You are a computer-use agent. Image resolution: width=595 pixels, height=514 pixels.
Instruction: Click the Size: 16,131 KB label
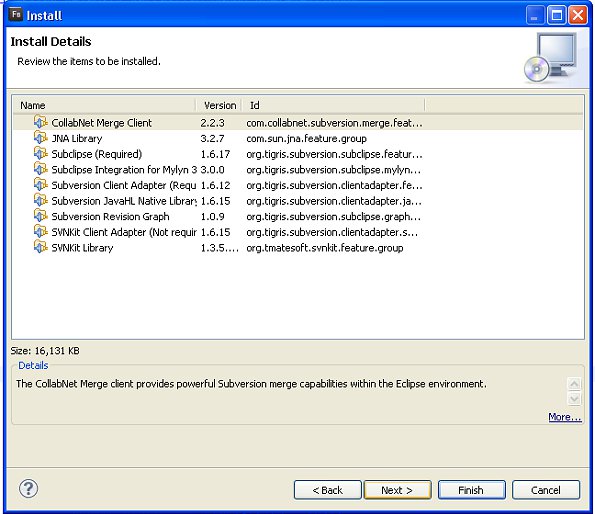[45, 351]
